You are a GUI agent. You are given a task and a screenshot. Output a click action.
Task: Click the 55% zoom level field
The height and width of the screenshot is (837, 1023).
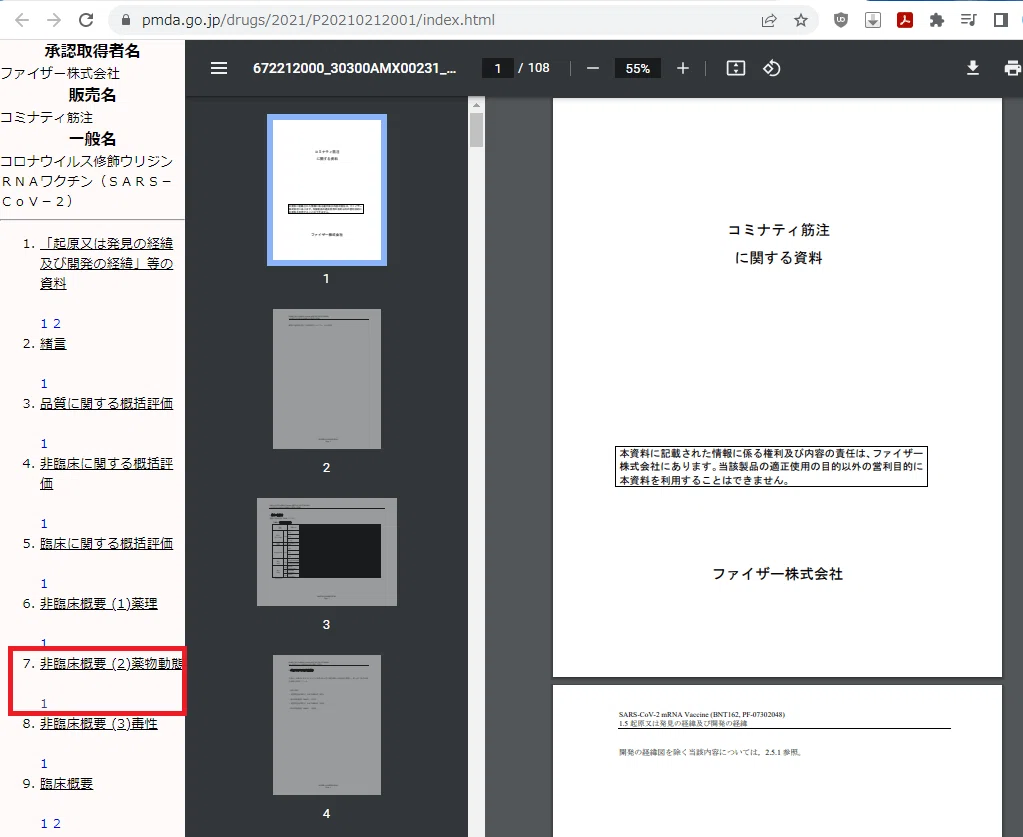pos(637,68)
